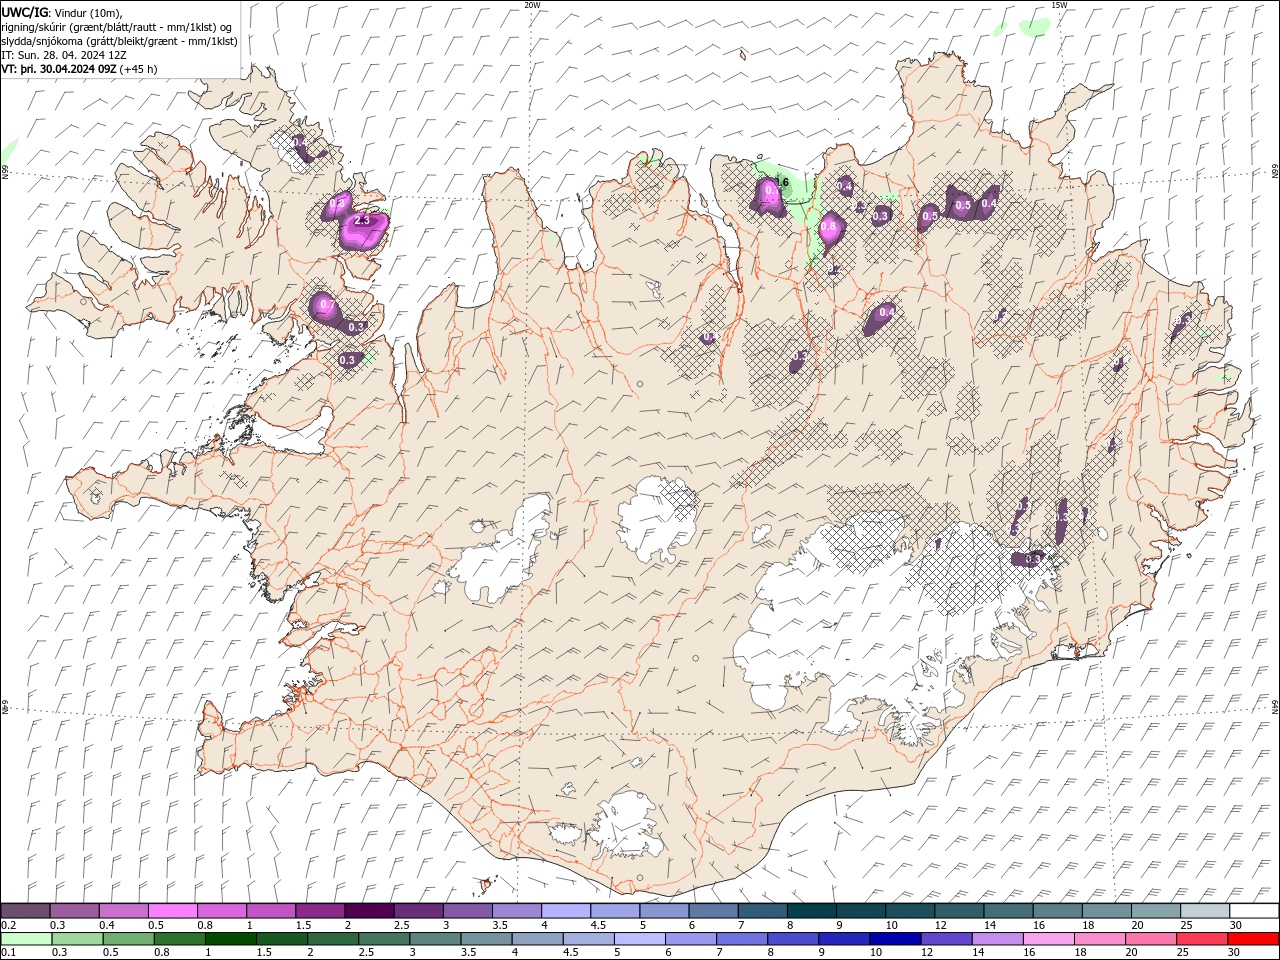Click the UWC/IG title text
The width and height of the screenshot is (1280, 960).
coord(24,12)
